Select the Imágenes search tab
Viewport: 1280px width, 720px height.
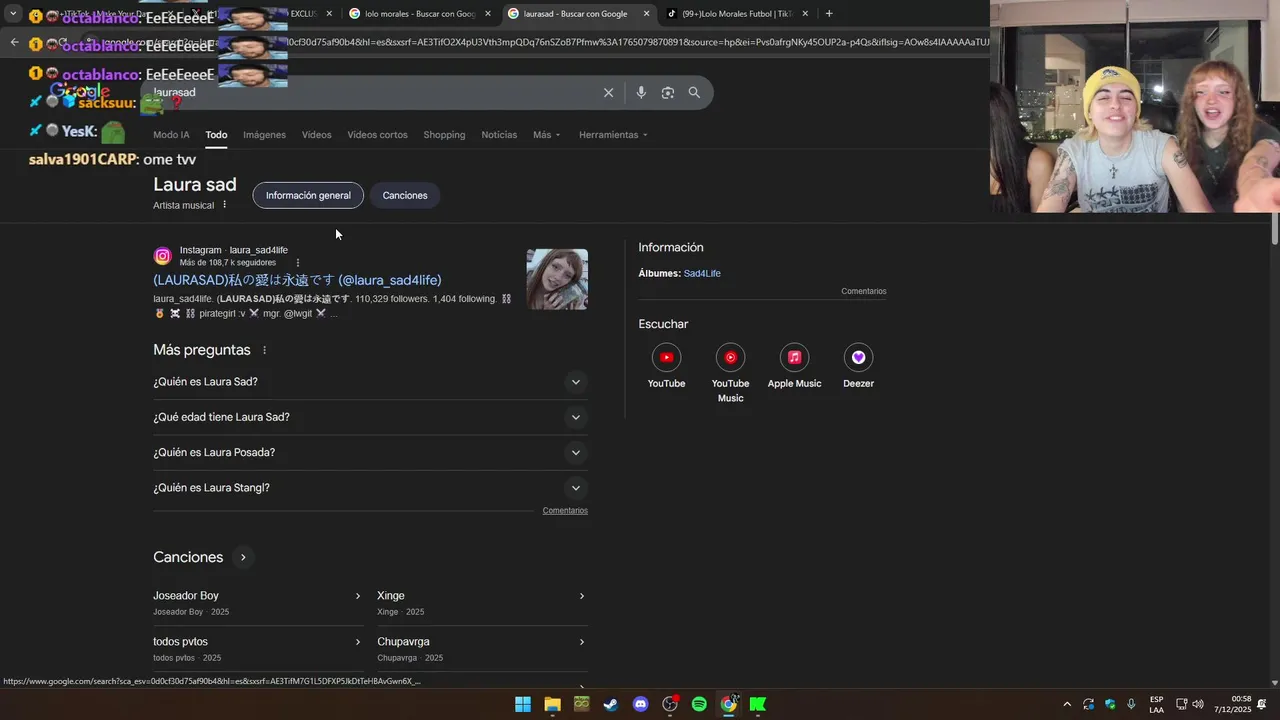click(x=264, y=135)
